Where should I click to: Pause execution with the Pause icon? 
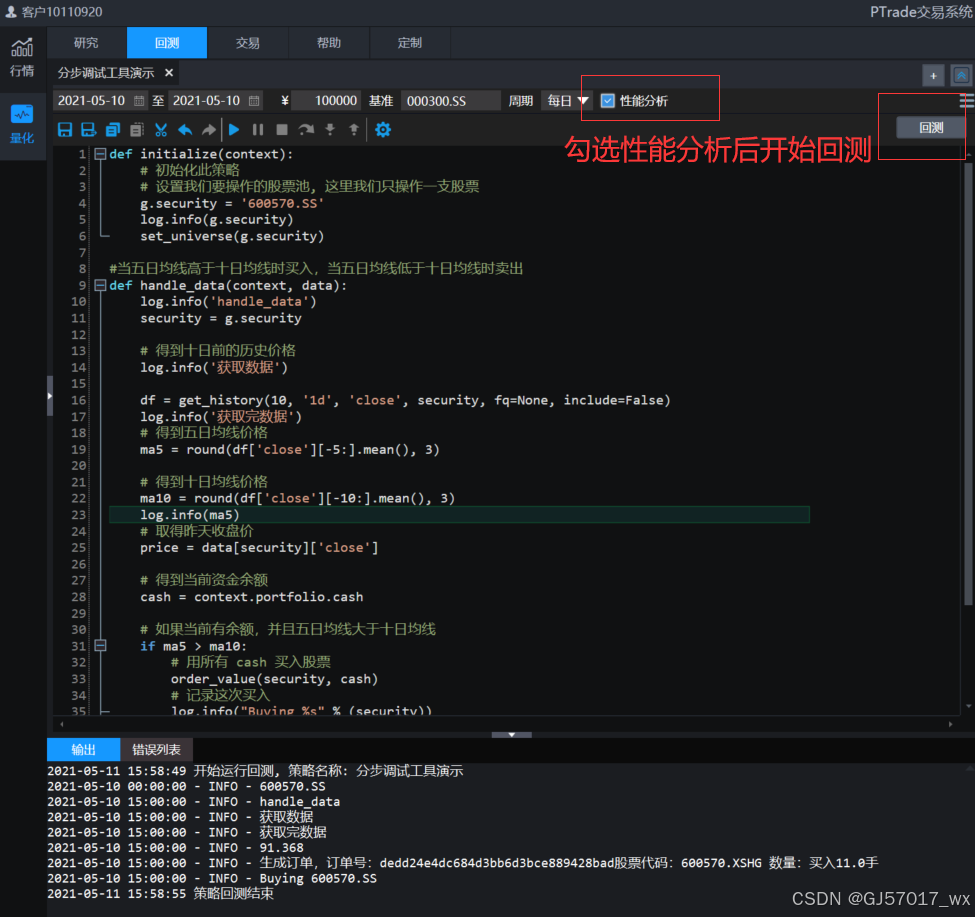click(257, 129)
